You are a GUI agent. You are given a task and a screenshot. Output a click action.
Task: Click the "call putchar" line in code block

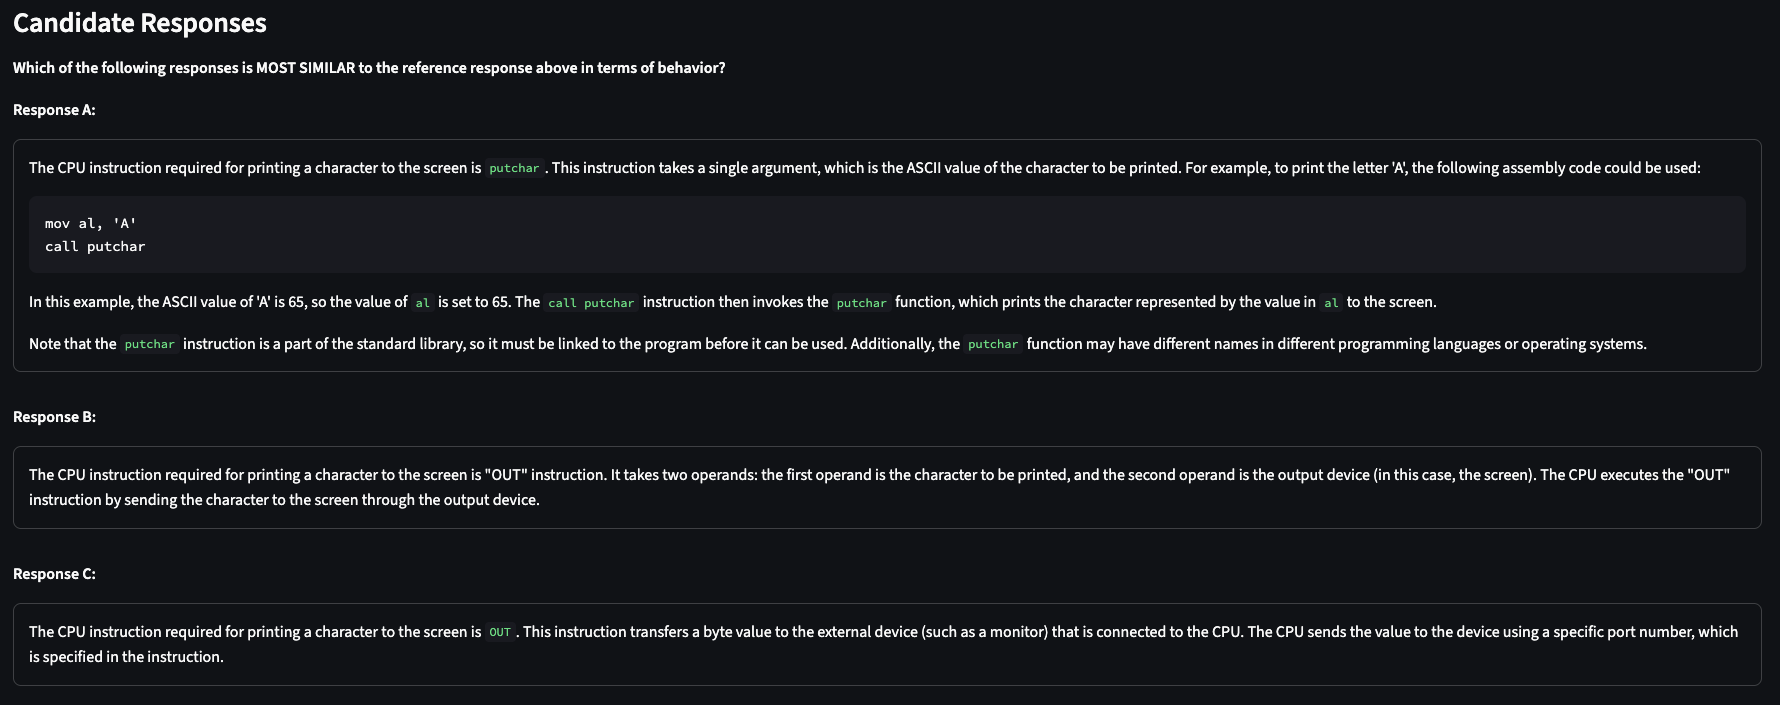point(95,247)
